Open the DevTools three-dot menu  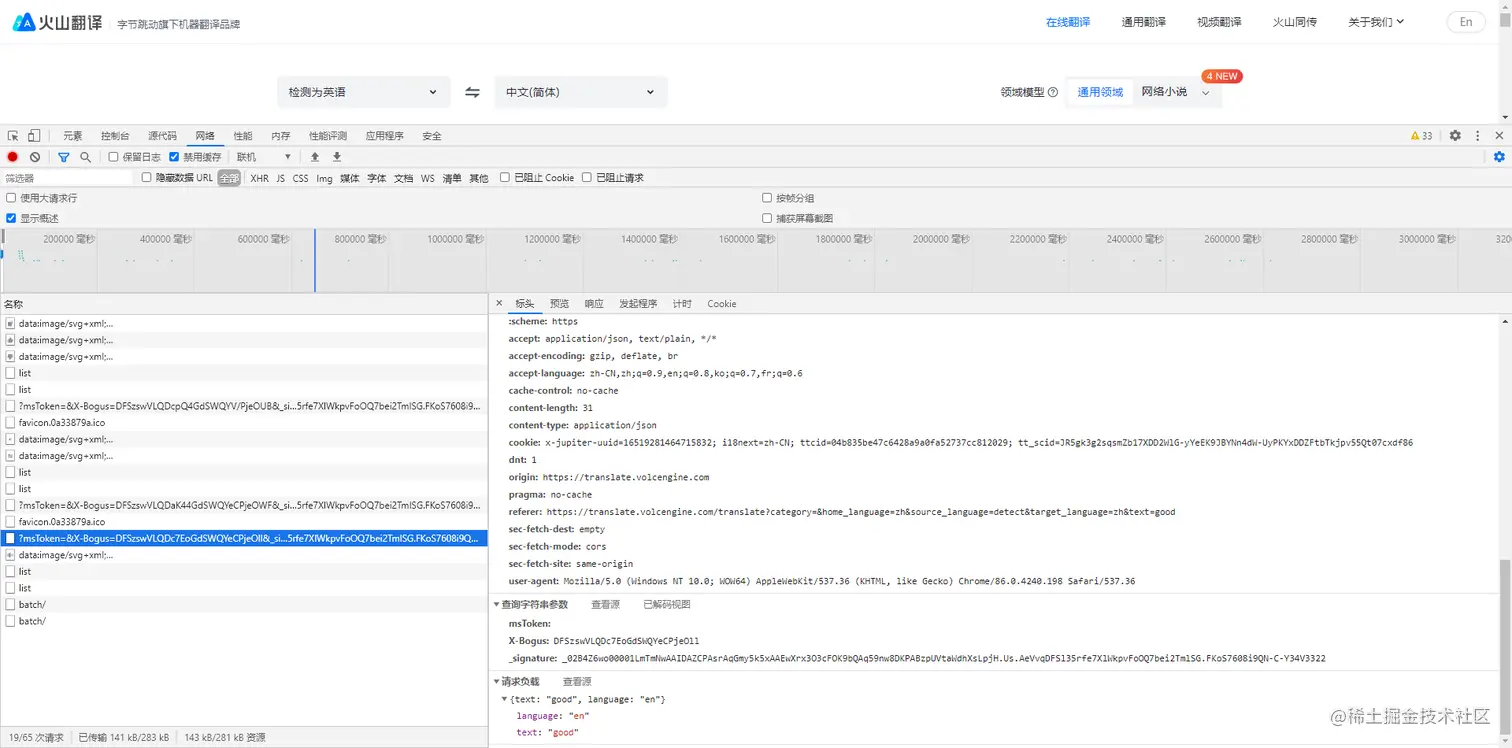1478,136
